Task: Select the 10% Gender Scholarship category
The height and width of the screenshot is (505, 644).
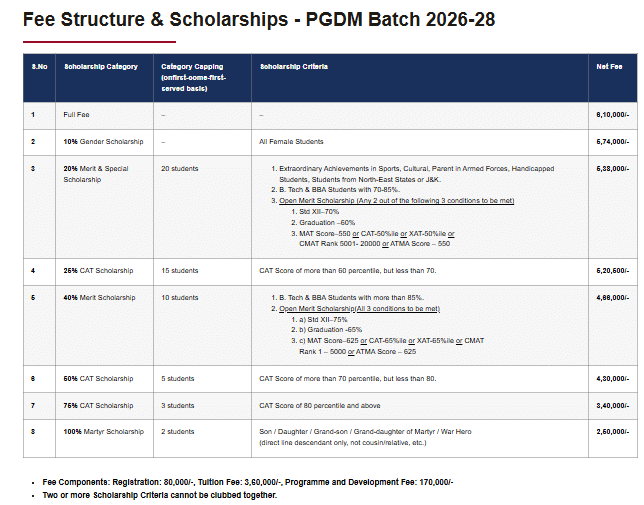Action: coord(103,142)
